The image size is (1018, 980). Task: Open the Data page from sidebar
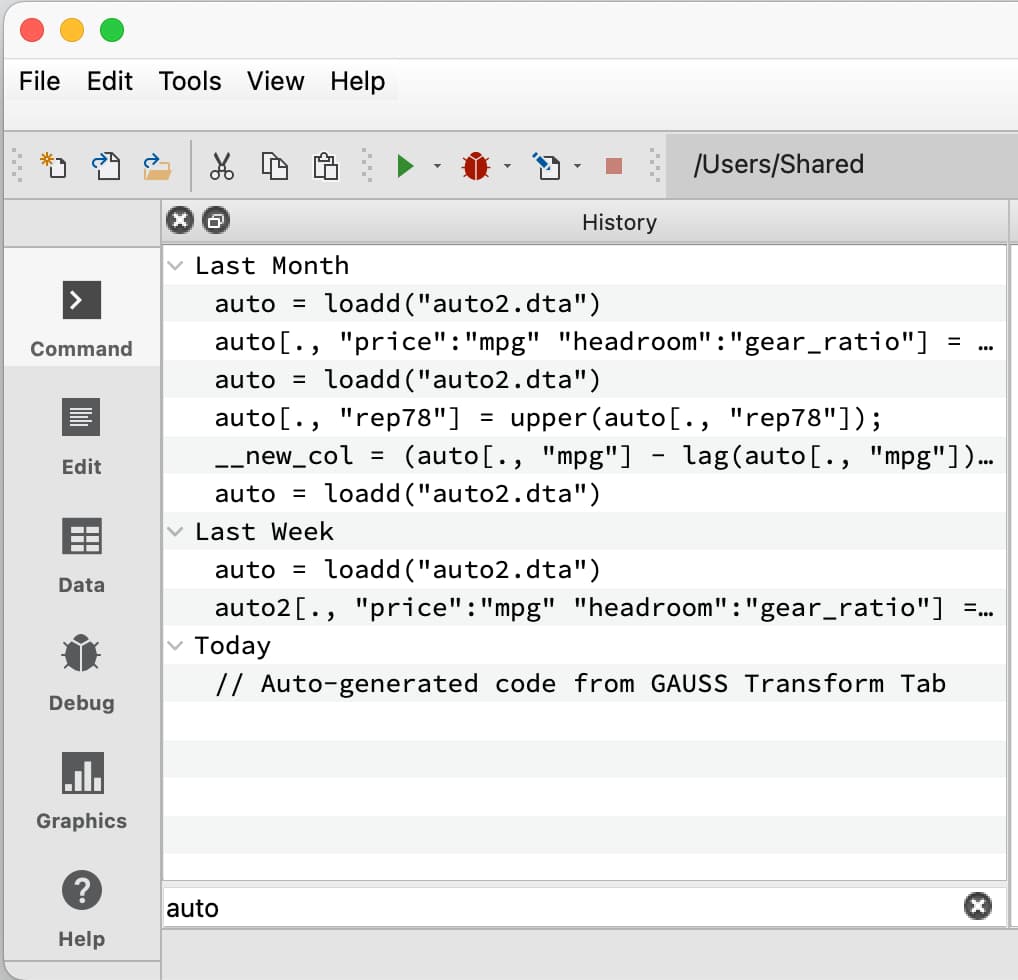point(81,553)
